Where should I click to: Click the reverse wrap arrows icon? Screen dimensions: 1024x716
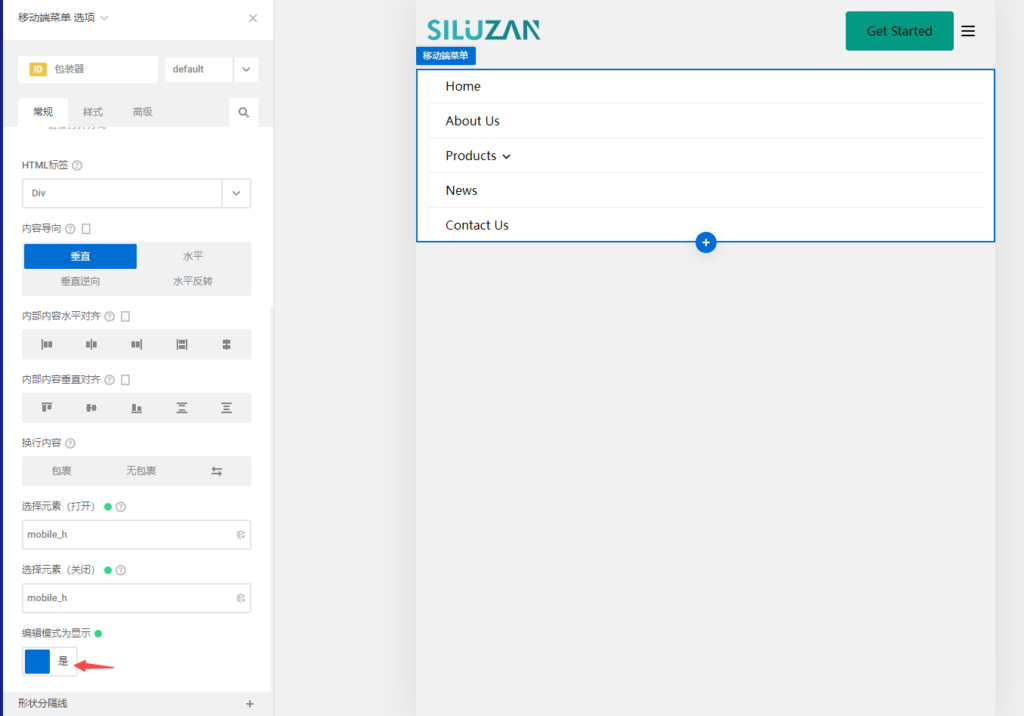click(x=216, y=471)
